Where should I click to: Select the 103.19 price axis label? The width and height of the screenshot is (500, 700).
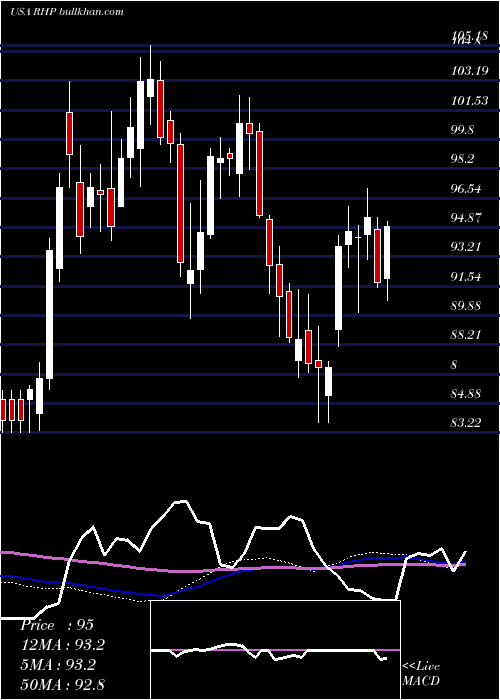tap(470, 71)
